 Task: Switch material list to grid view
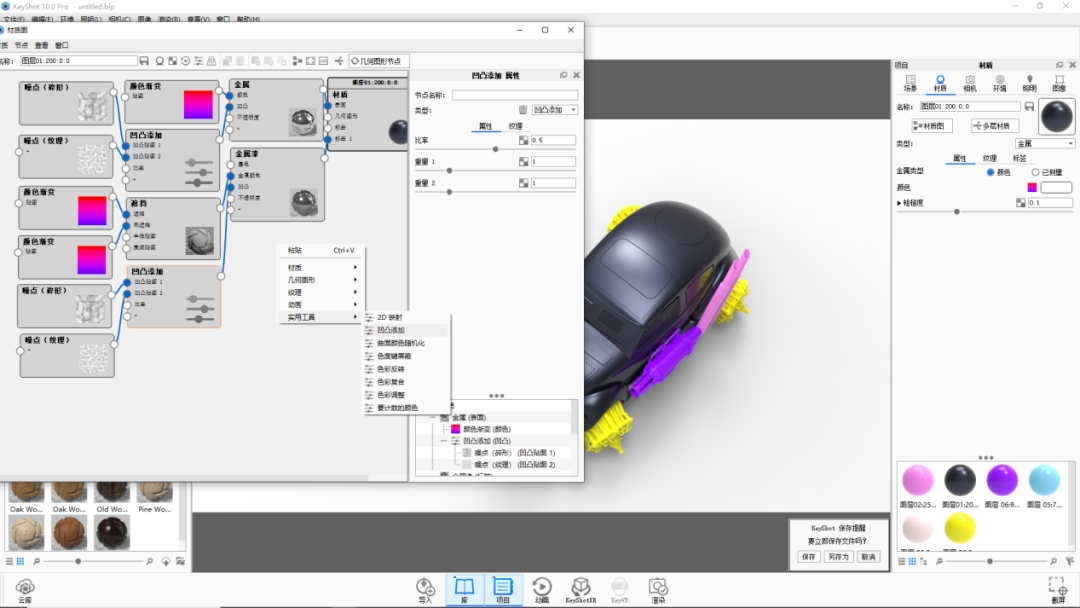pos(912,561)
